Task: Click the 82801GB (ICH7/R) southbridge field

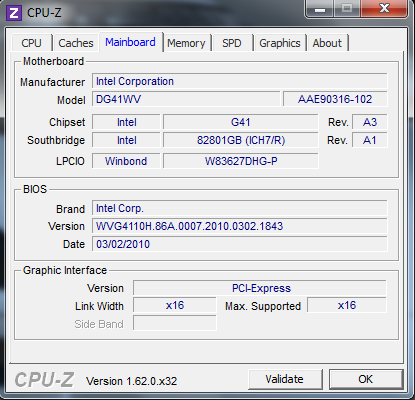Action: (240, 140)
